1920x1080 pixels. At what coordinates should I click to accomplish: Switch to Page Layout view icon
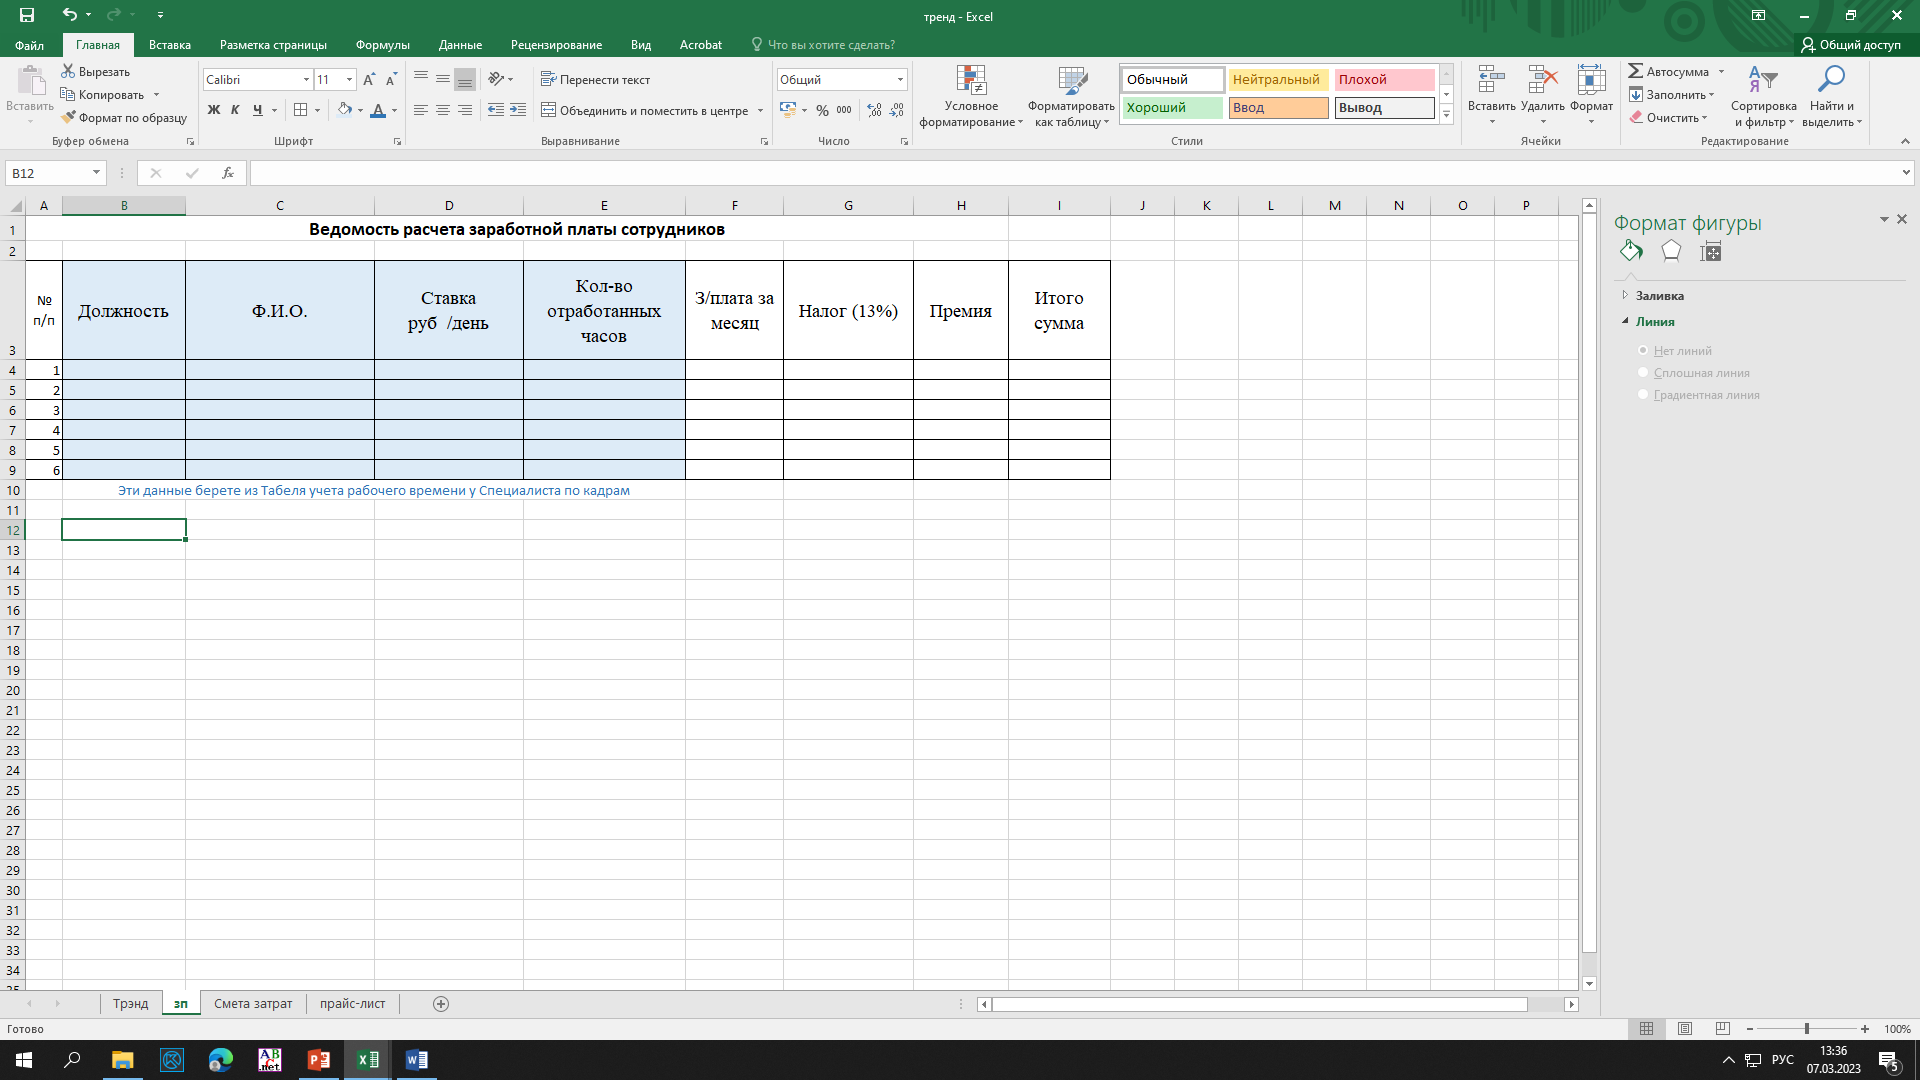point(1685,1029)
